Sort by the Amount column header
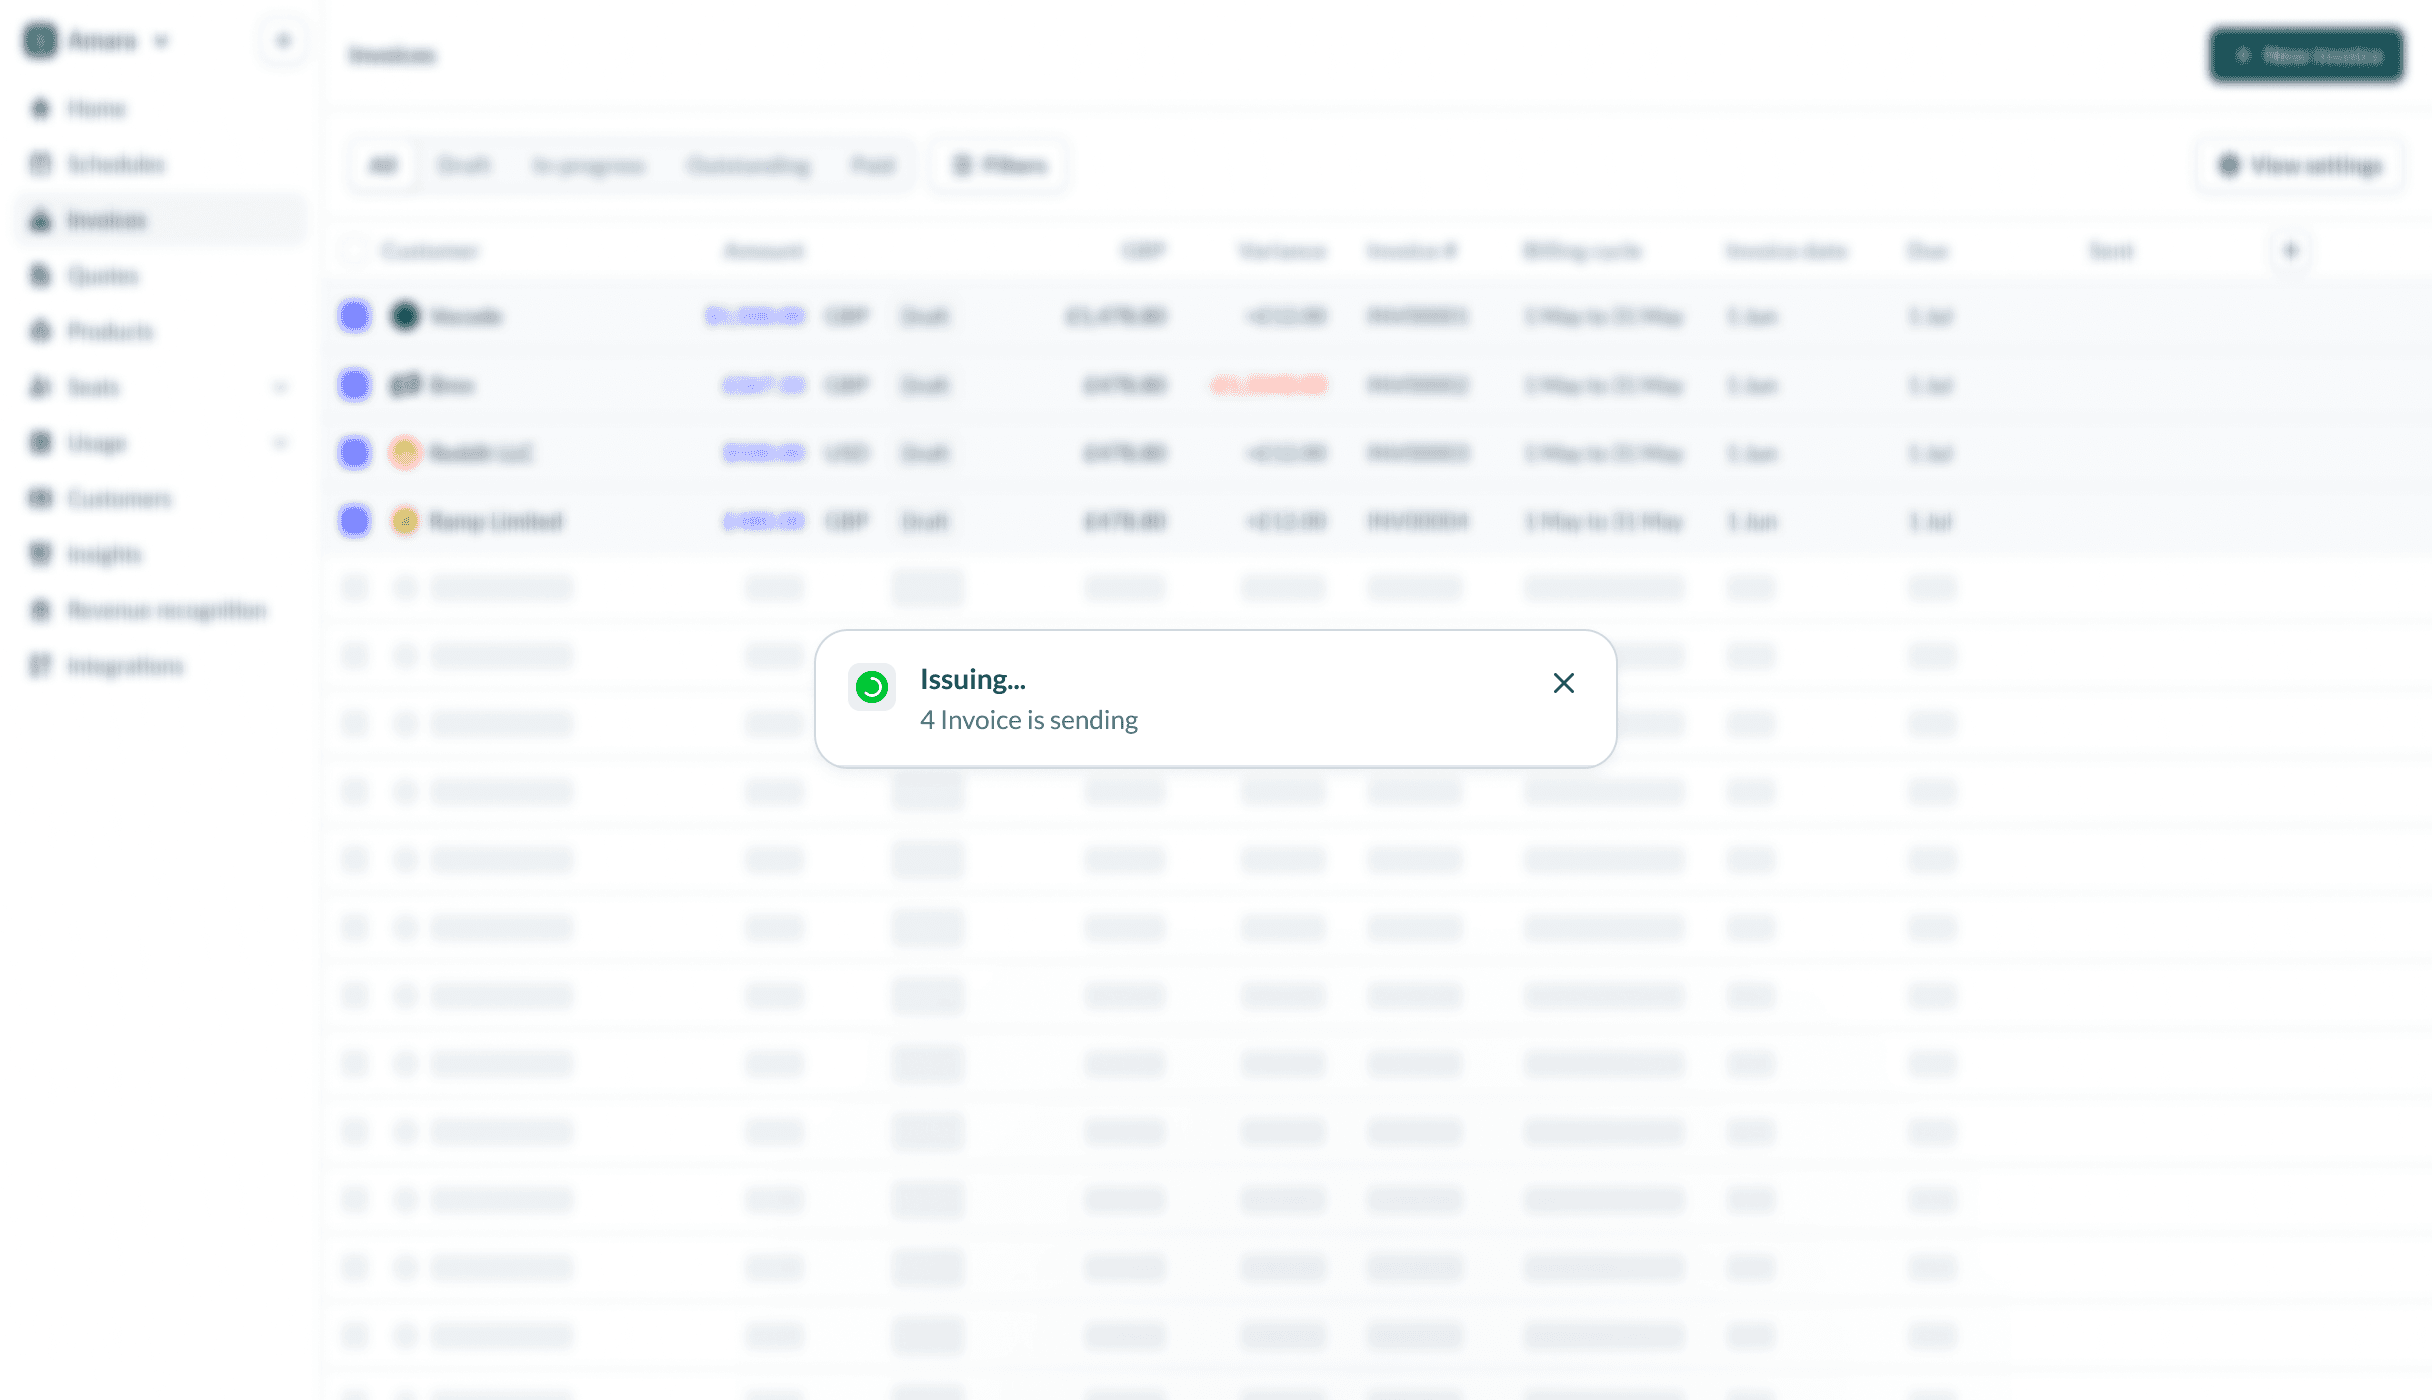The width and height of the screenshot is (2432, 1400). point(764,251)
